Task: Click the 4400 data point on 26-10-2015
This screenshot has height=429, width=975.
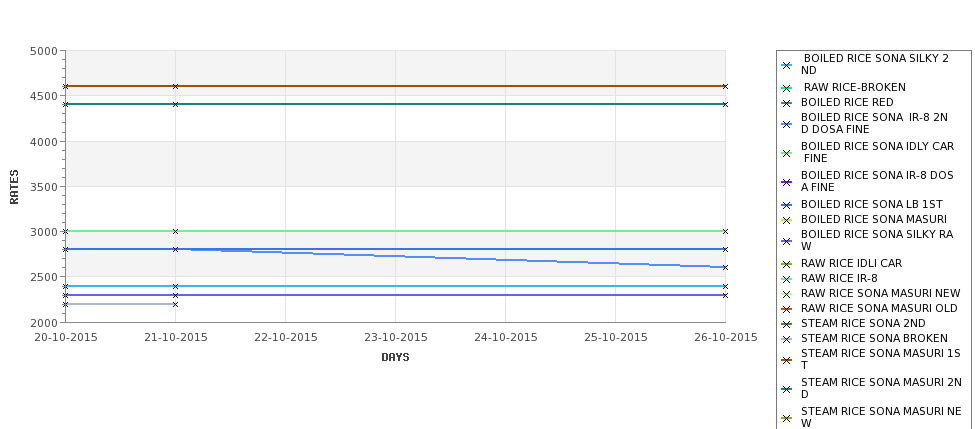Action: [725, 104]
